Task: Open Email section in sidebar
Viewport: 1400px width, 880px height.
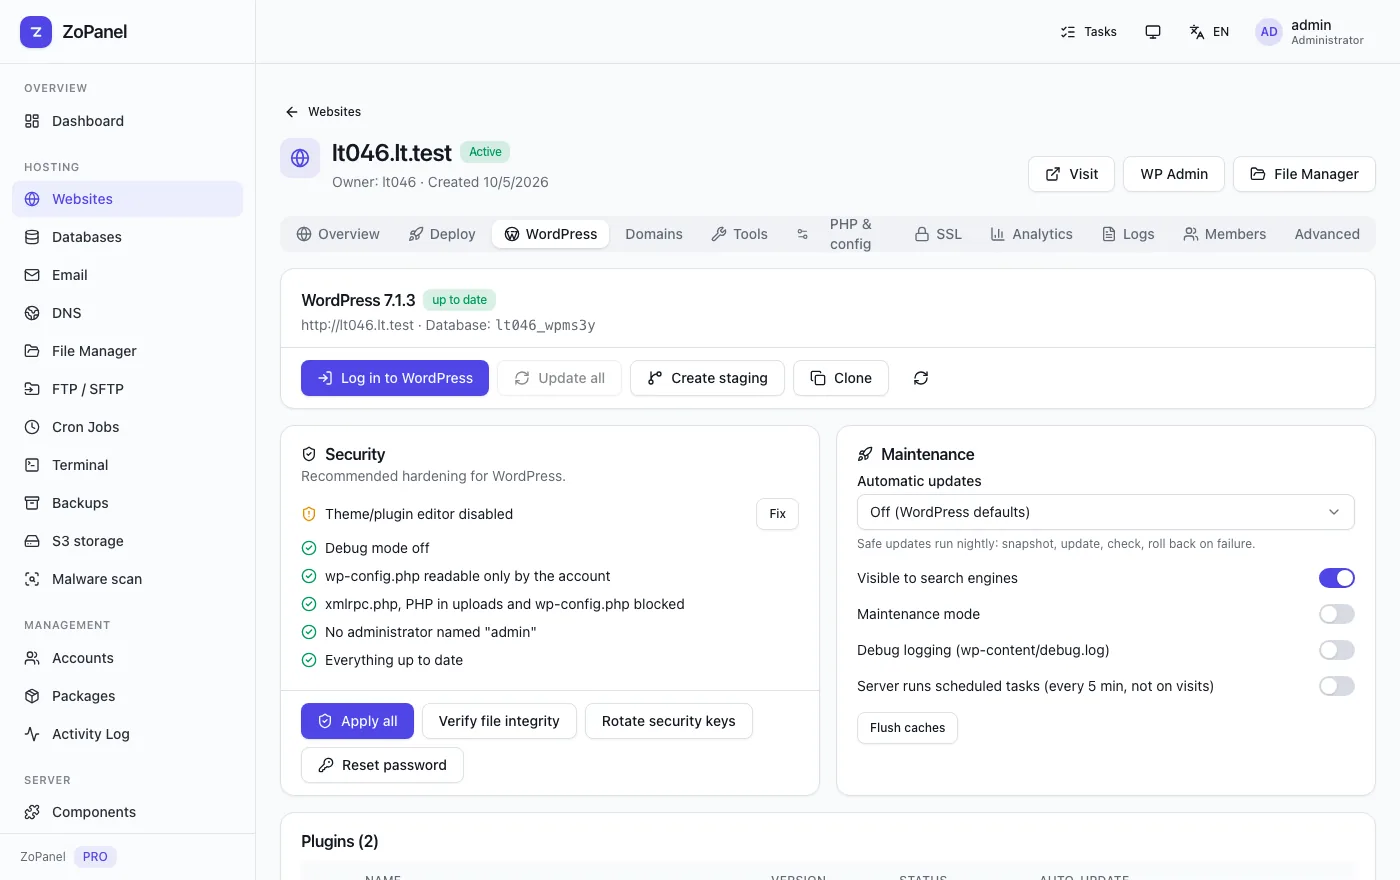Action: click(127, 275)
